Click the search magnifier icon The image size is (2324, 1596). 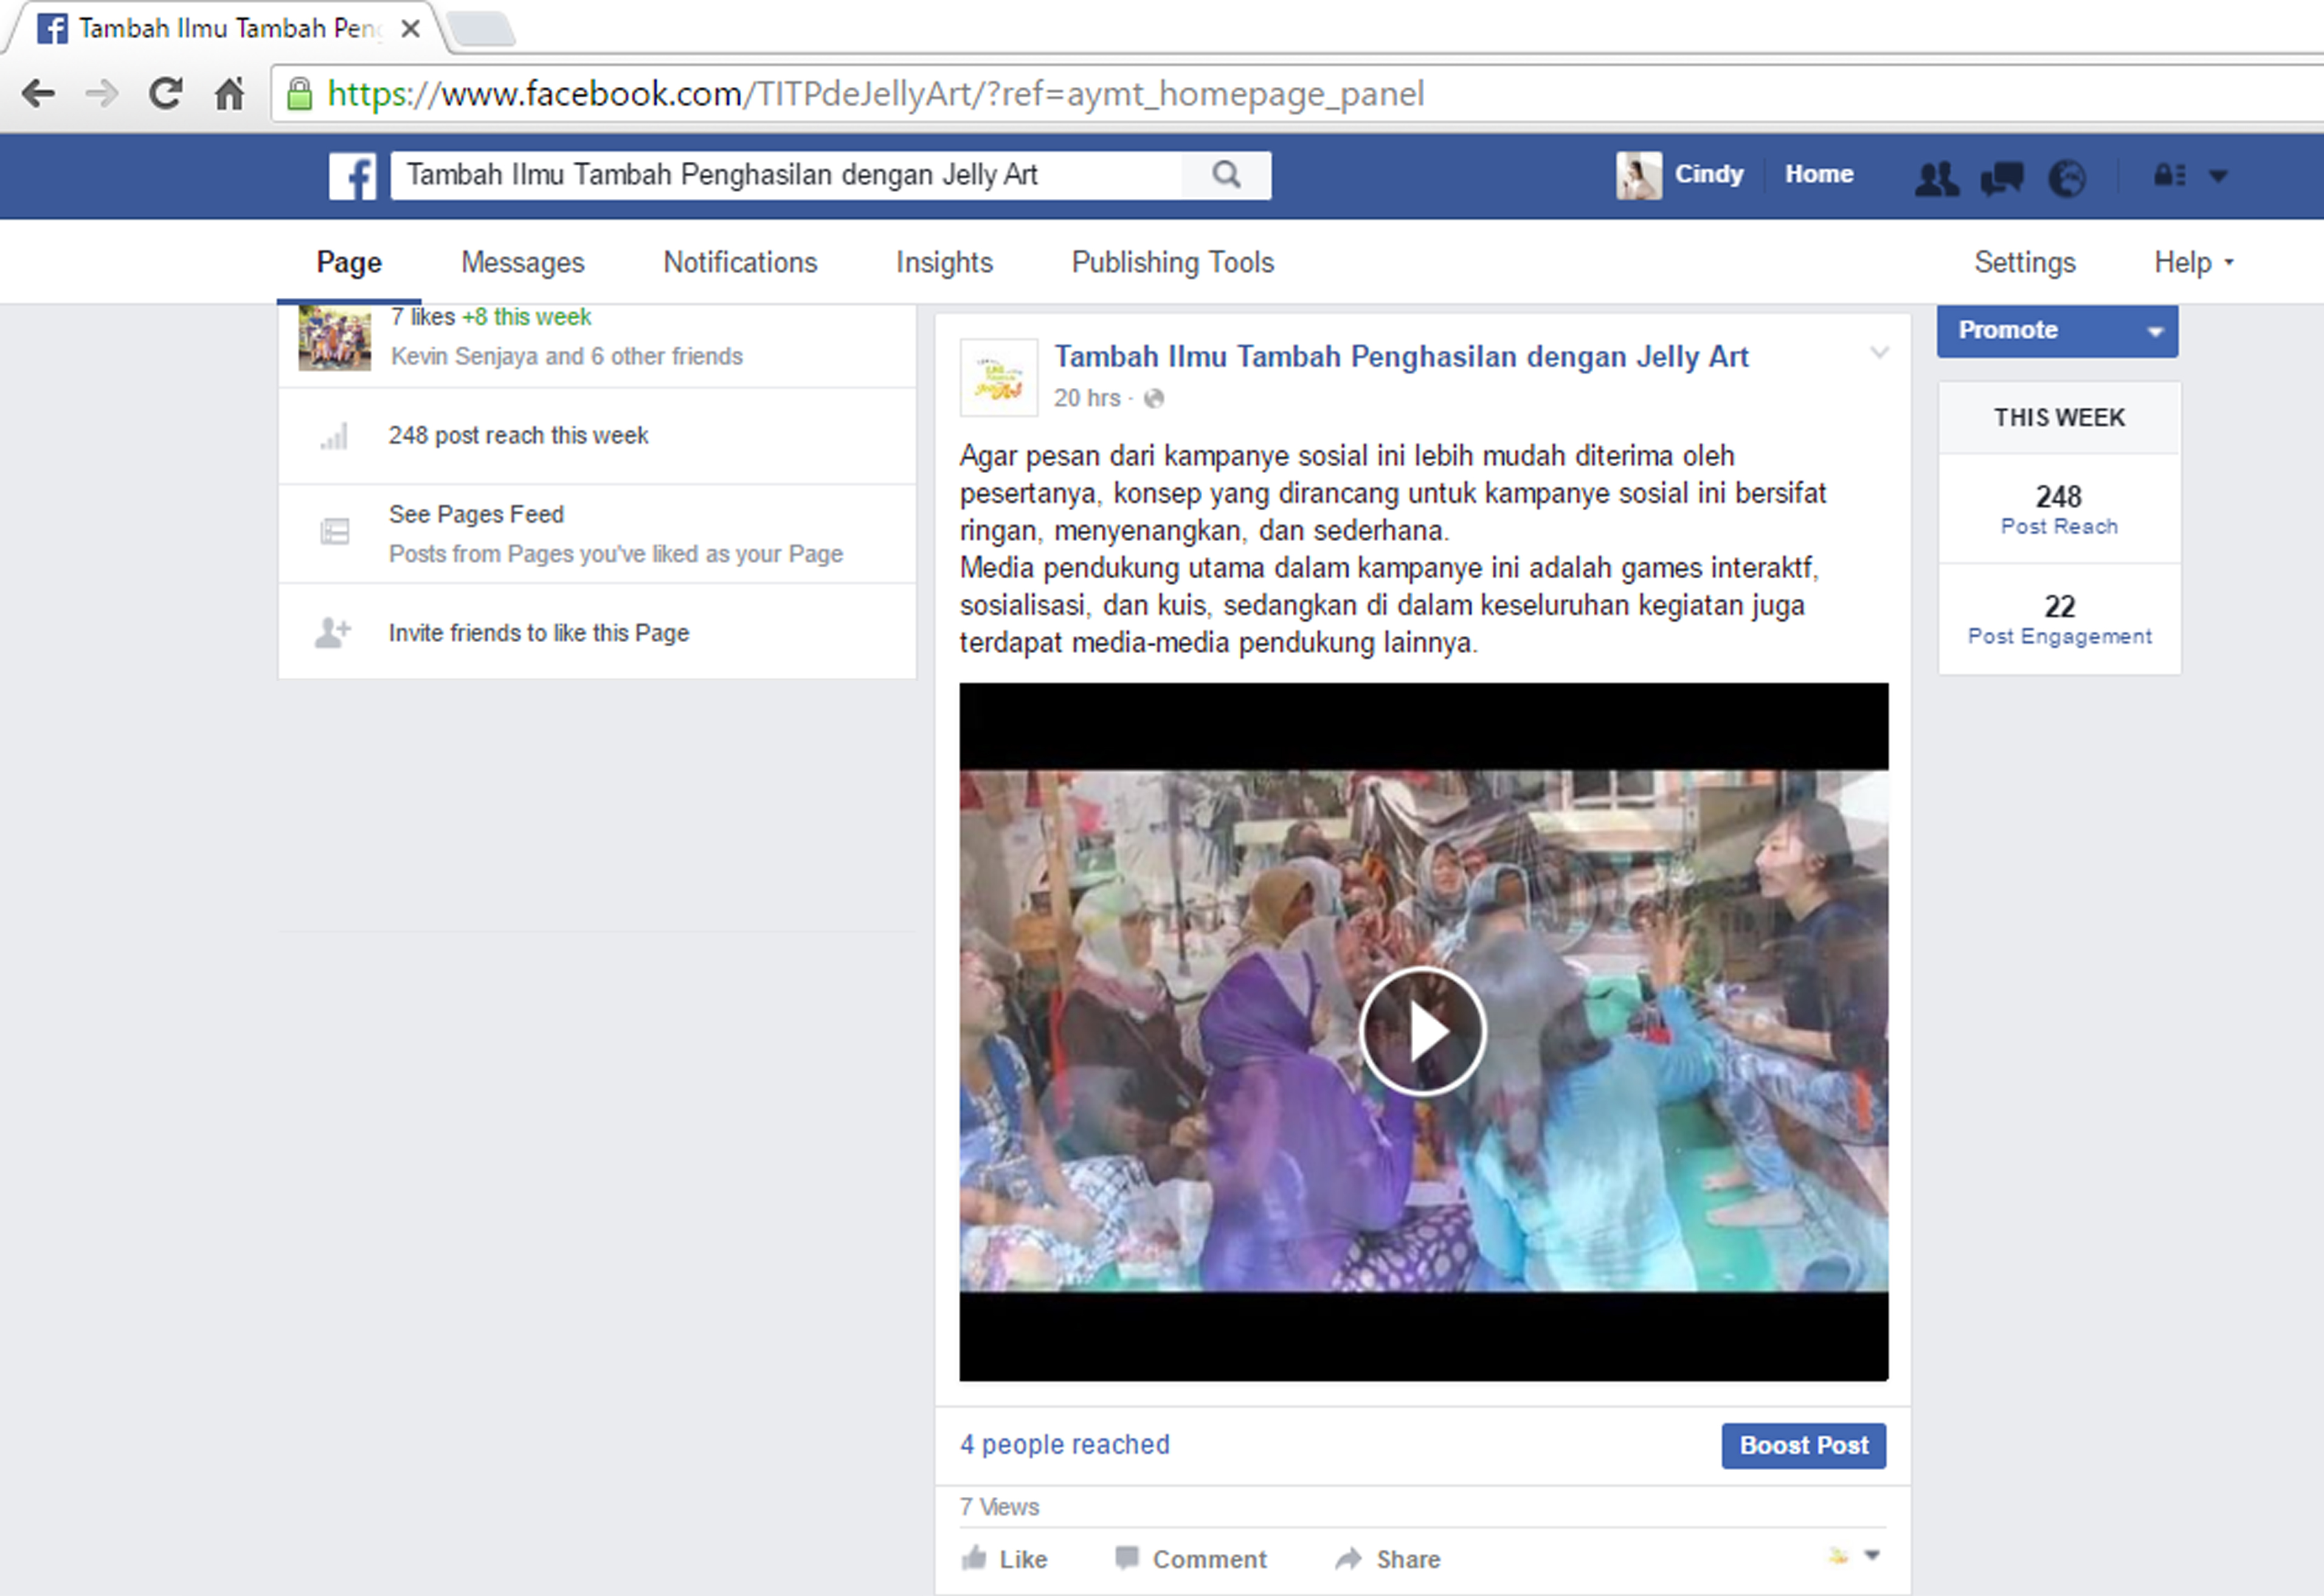pyautogui.click(x=1226, y=175)
